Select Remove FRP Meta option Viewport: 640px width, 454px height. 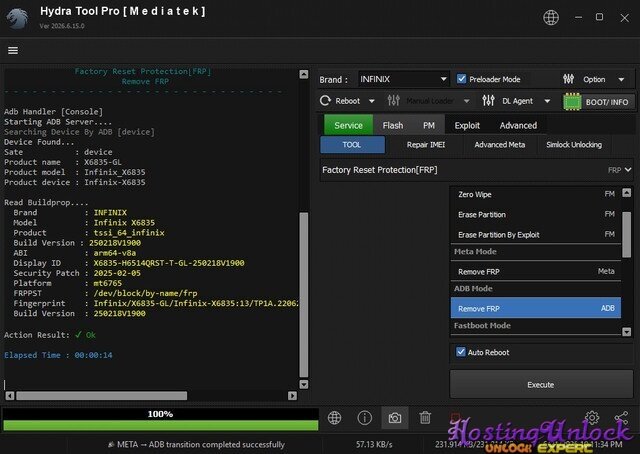tap(536, 272)
